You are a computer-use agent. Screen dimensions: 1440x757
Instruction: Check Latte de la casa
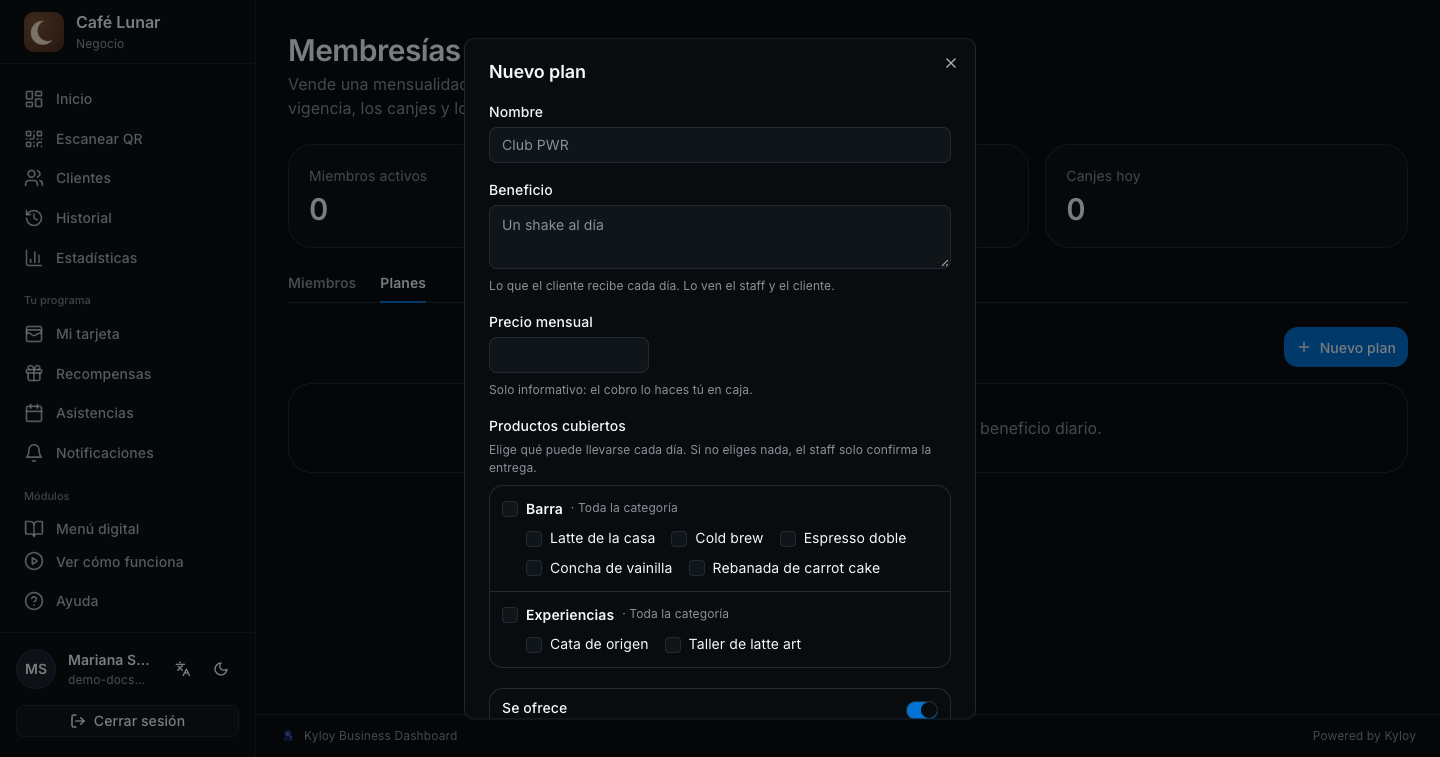(534, 539)
